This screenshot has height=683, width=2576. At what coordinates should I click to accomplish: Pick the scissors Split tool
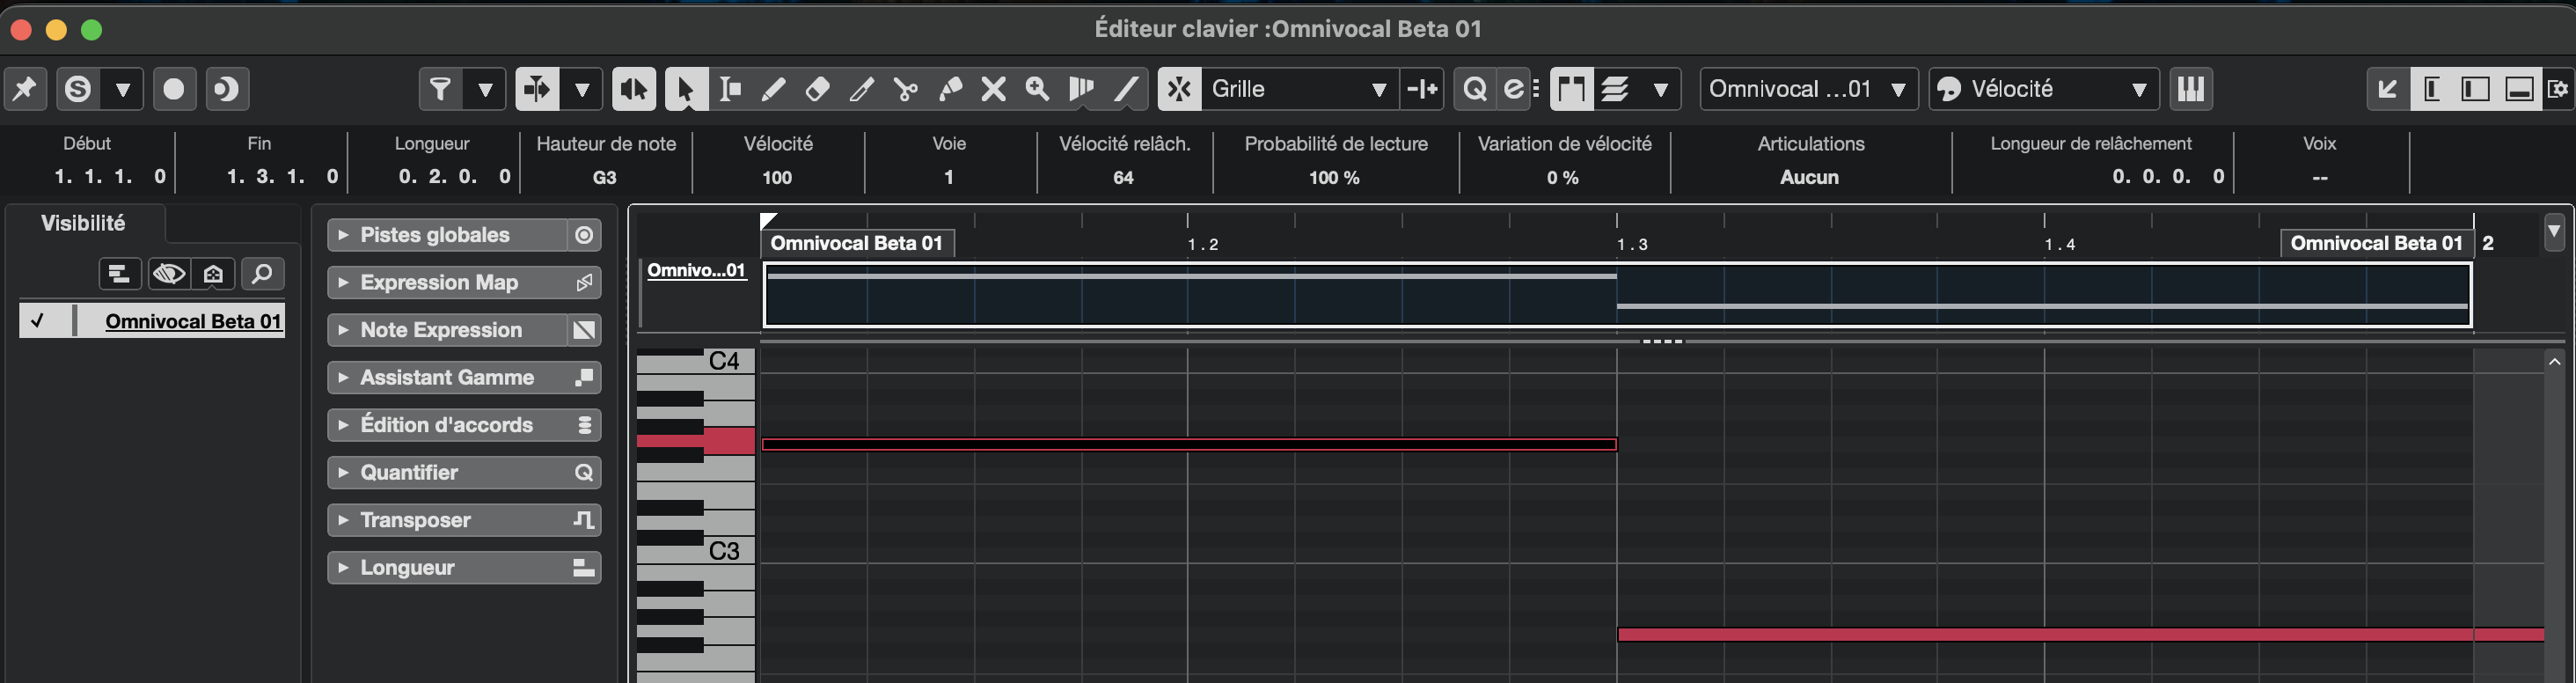click(x=906, y=89)
